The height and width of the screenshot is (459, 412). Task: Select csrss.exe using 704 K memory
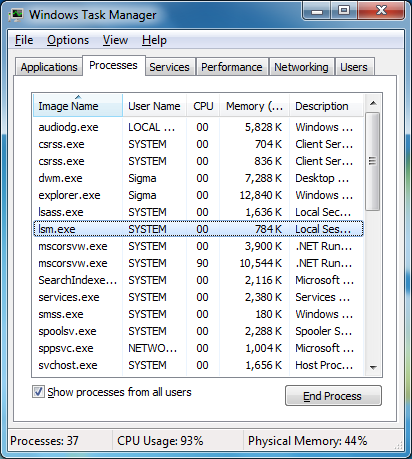click(x=198, y=144)
